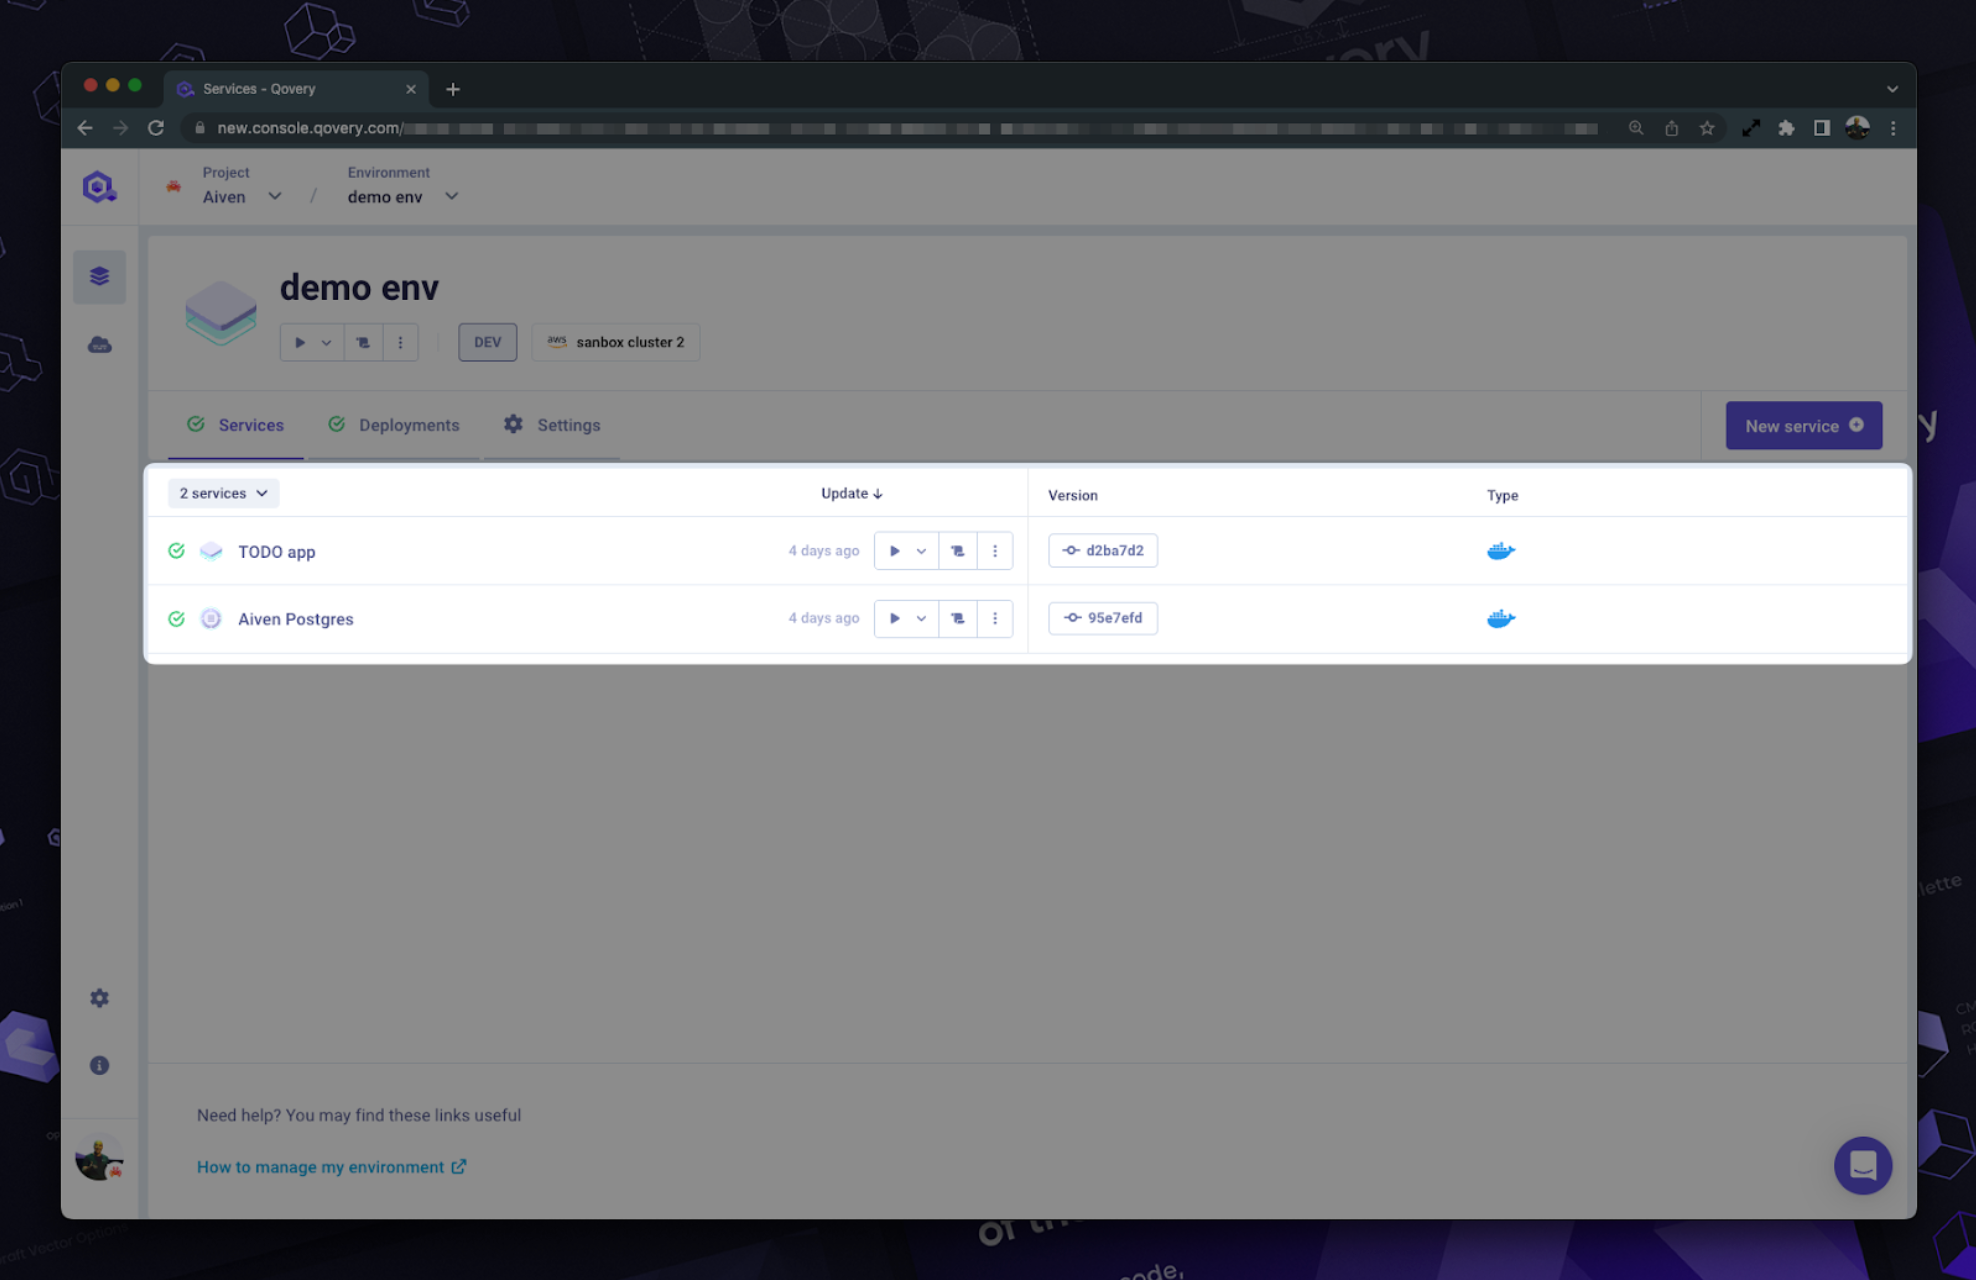Click the play button for demo env
1976x1280 pixels.
point(299,342)
